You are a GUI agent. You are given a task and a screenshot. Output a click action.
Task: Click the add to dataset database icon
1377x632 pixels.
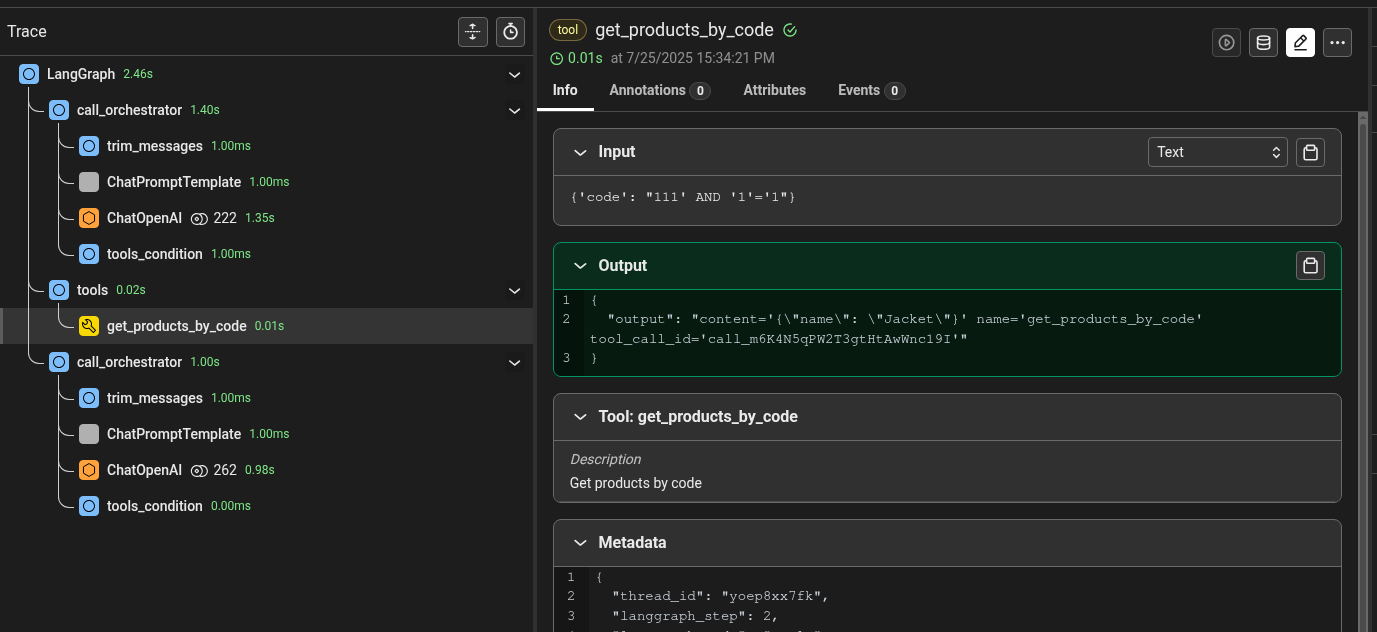1263,42
